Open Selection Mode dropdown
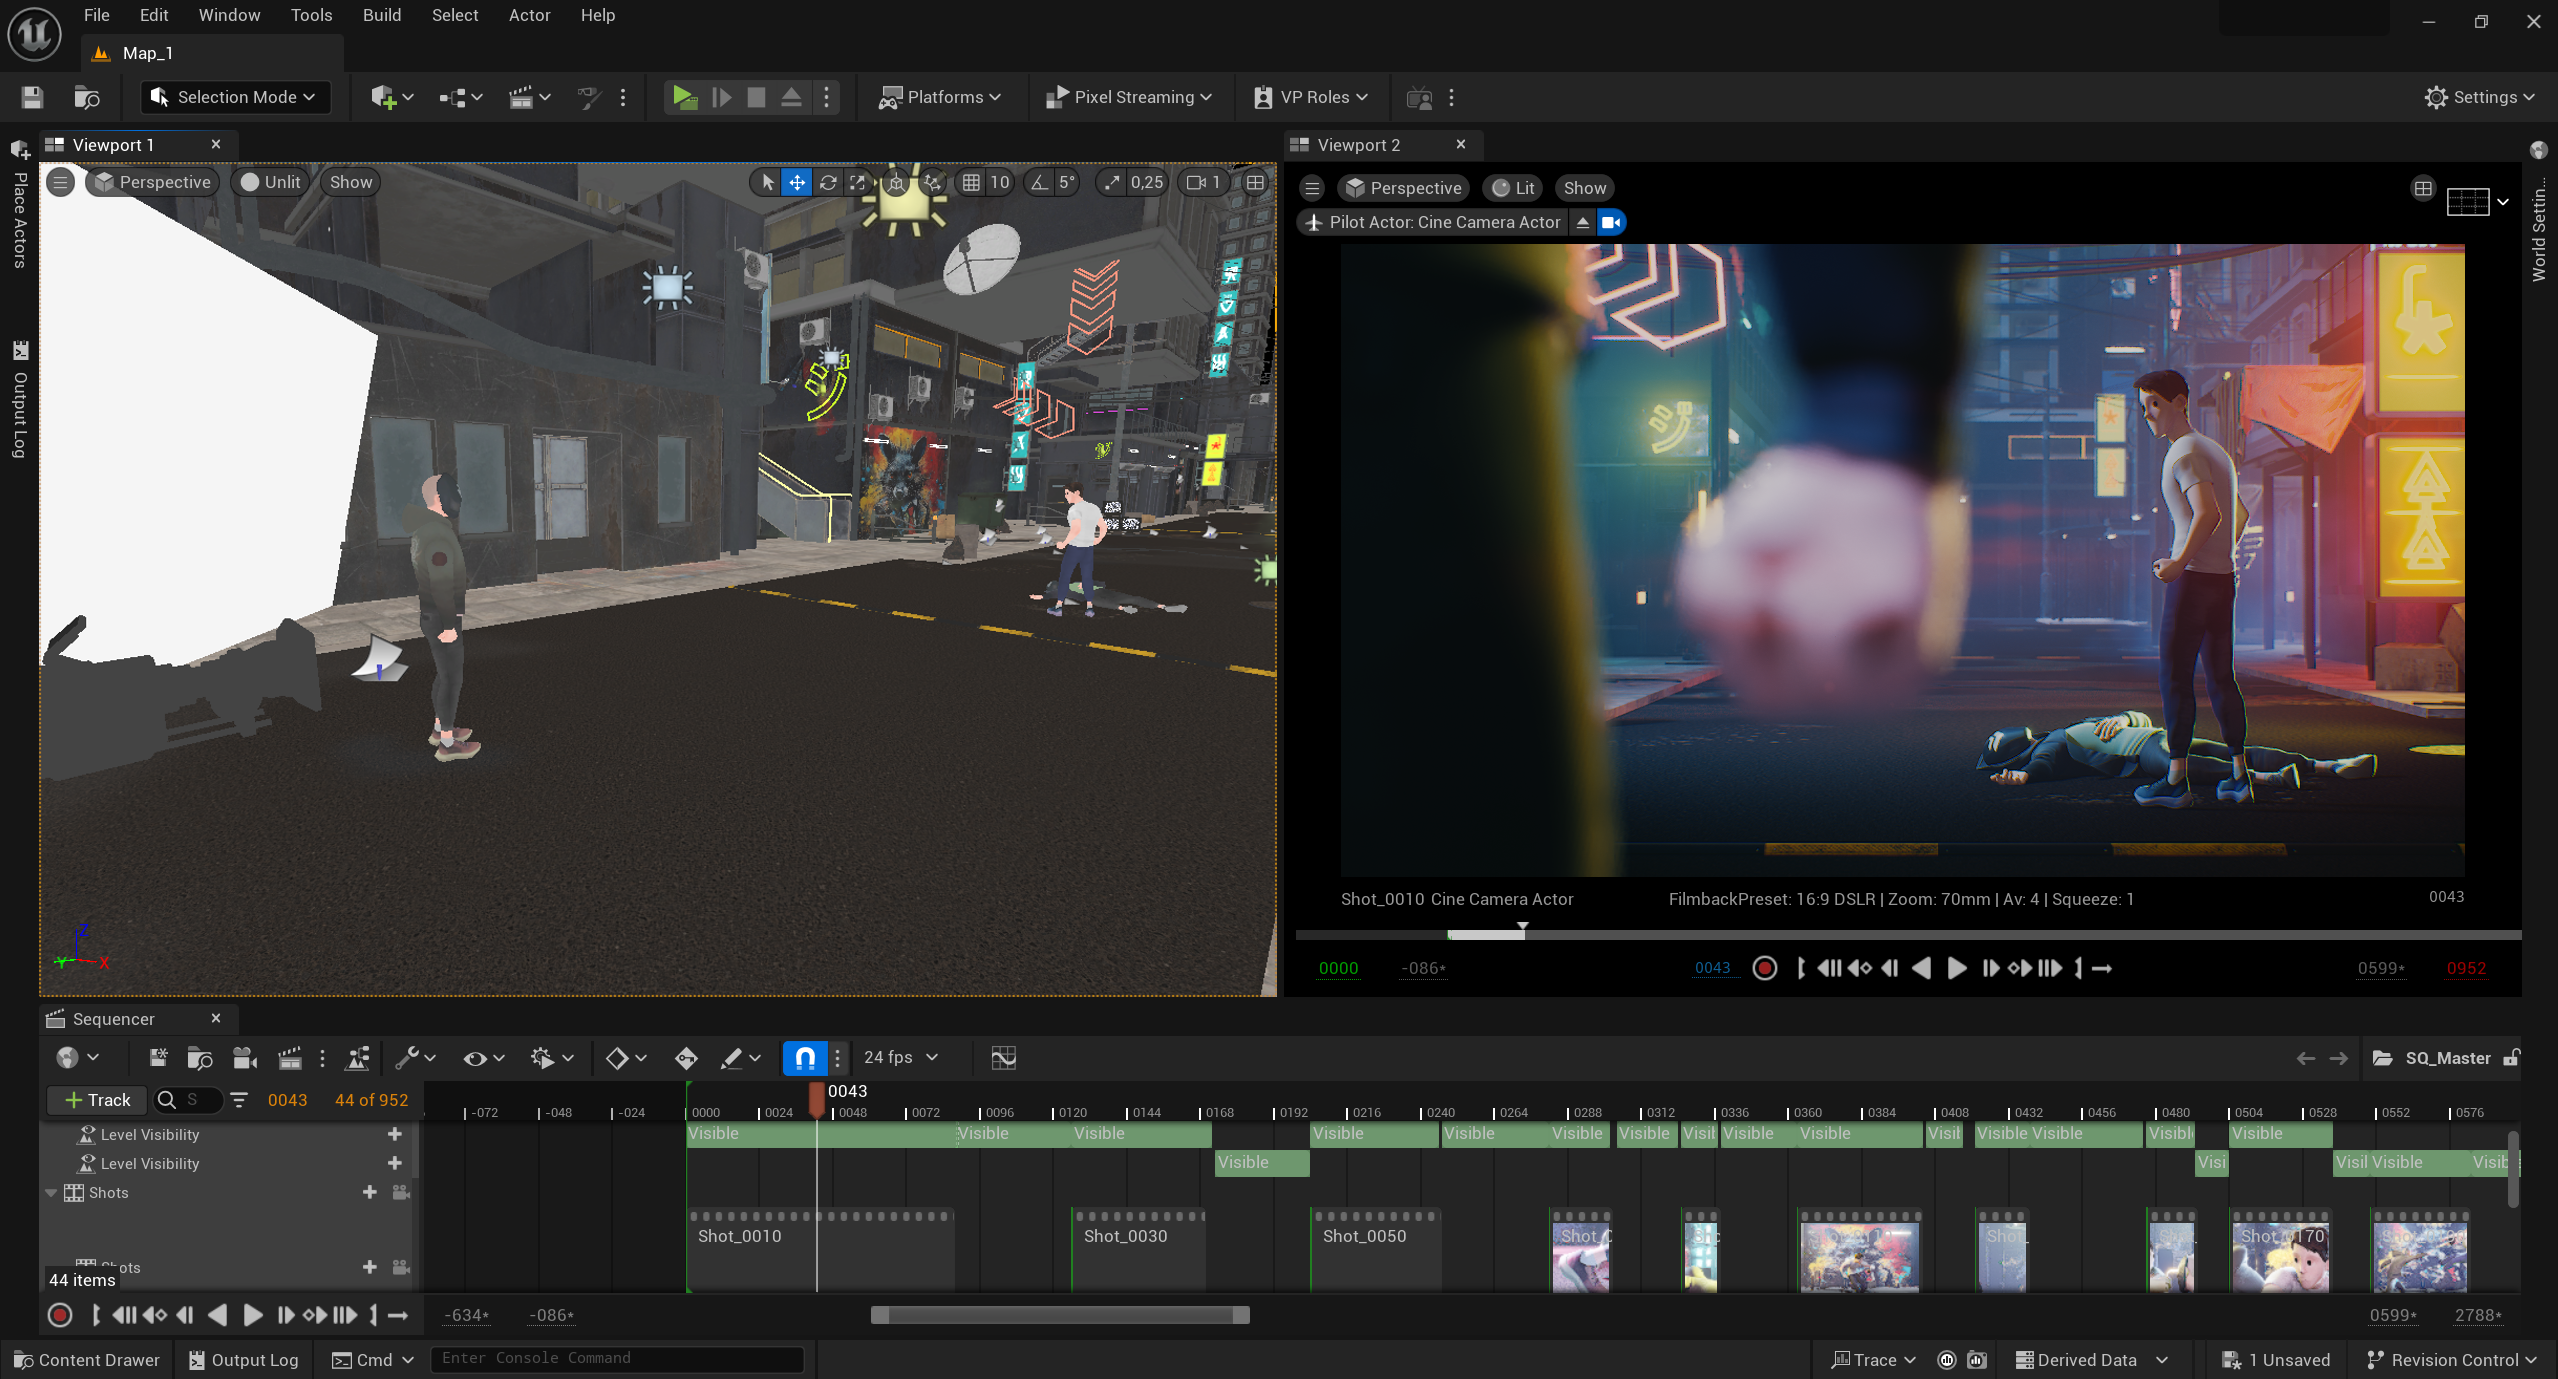 point(236,97)
